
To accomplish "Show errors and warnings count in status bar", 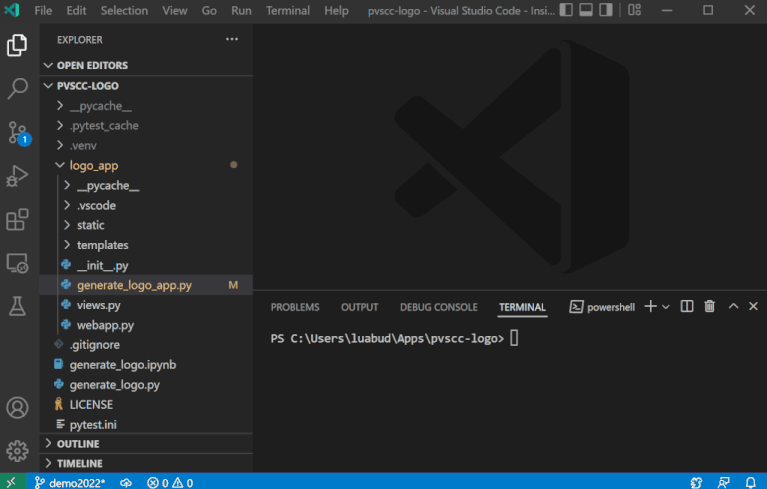I will pyautogui.click(x=170, y=483).
